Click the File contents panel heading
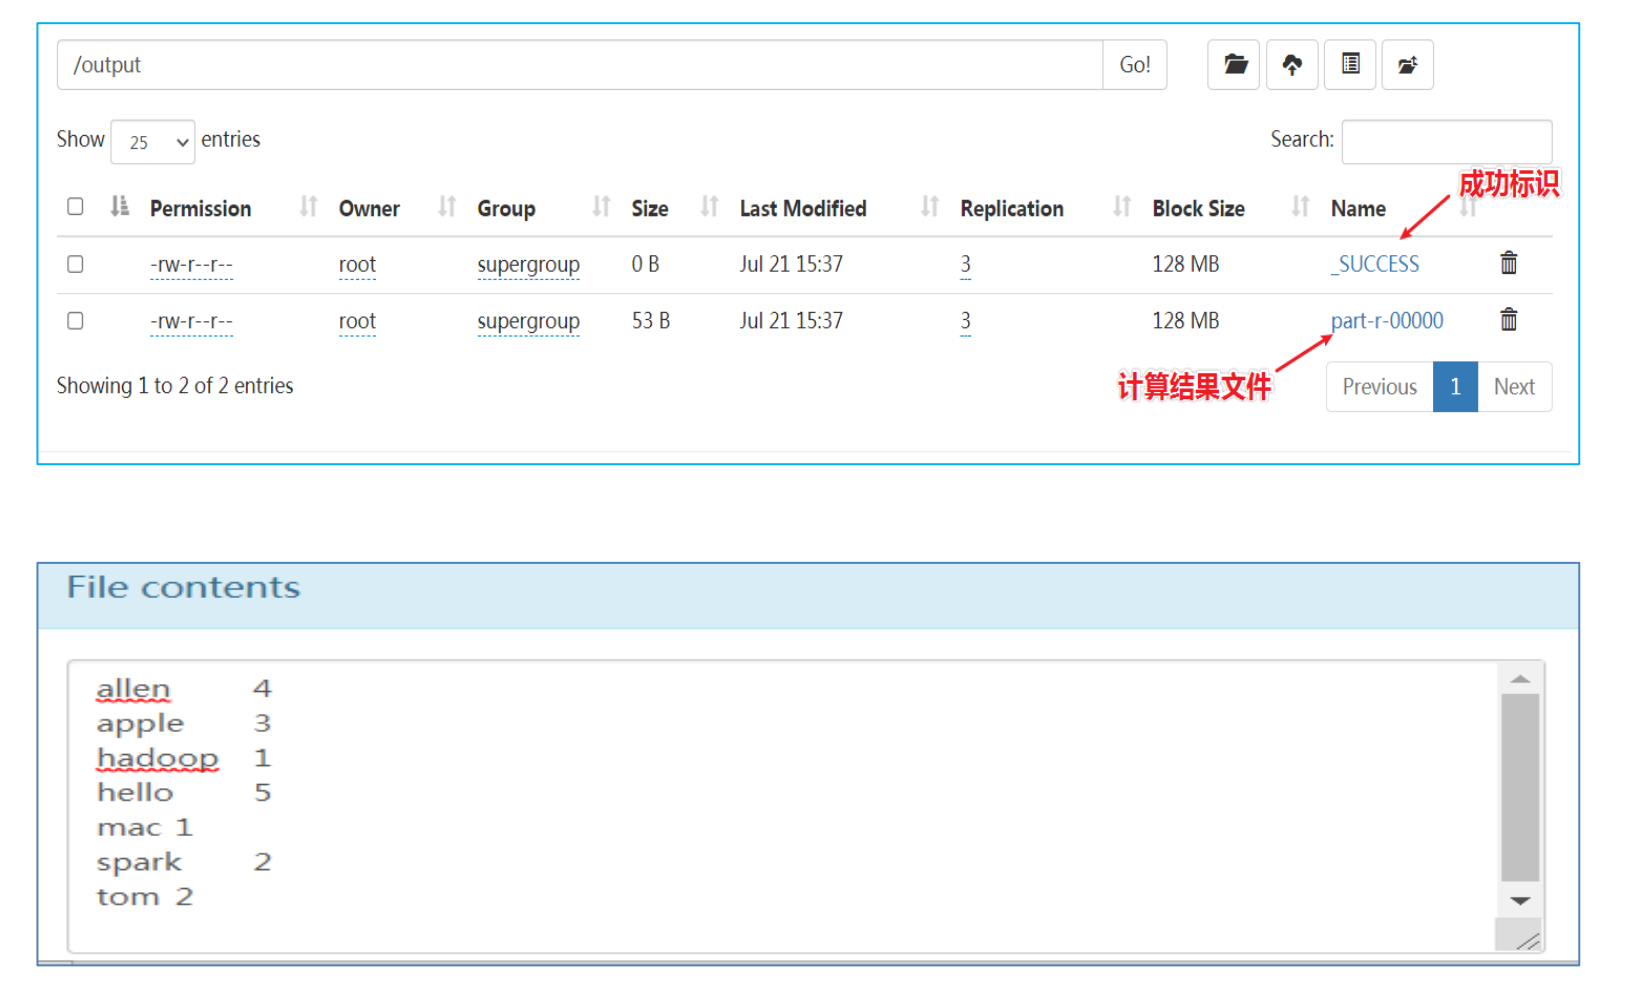The image size is (1626, 1000). [x=183, y=587]
